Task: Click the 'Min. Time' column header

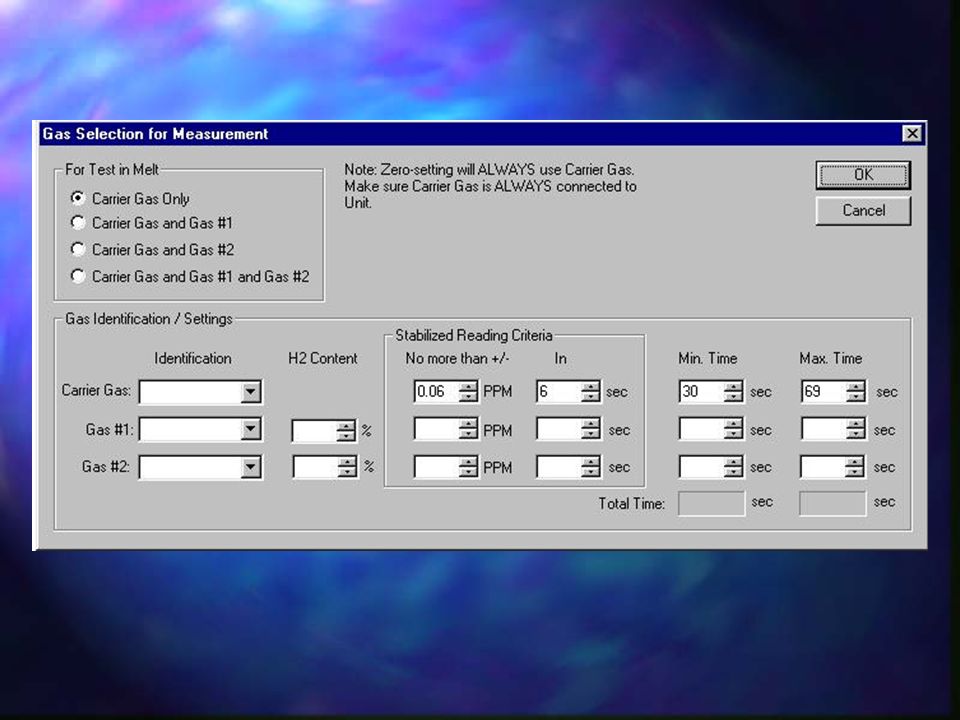Action: point(708,358)
